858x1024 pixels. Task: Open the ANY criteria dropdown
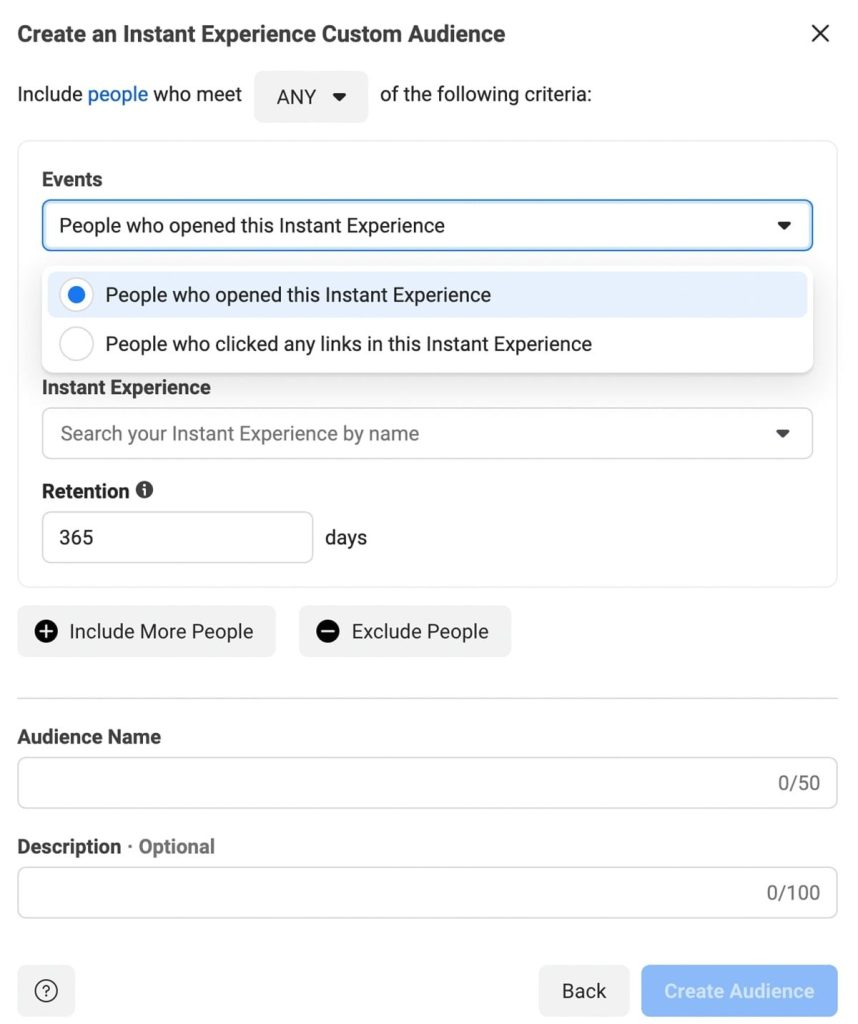click(311, 97)
